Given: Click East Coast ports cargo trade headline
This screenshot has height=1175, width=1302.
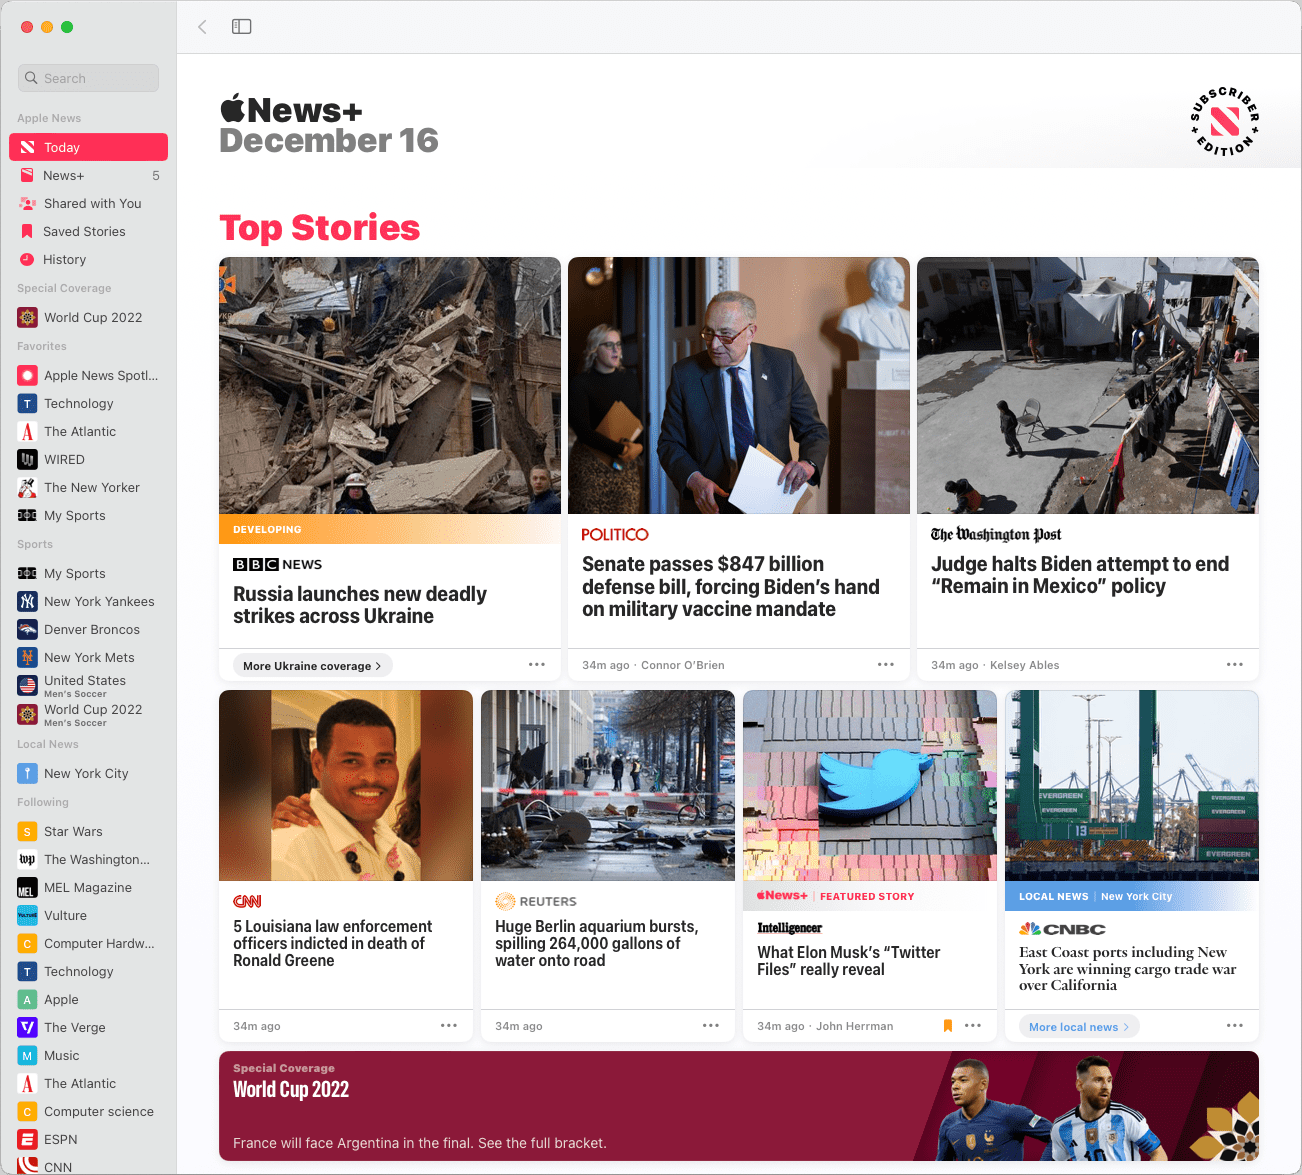Looking at the screenshot, I should [1128, 969].
